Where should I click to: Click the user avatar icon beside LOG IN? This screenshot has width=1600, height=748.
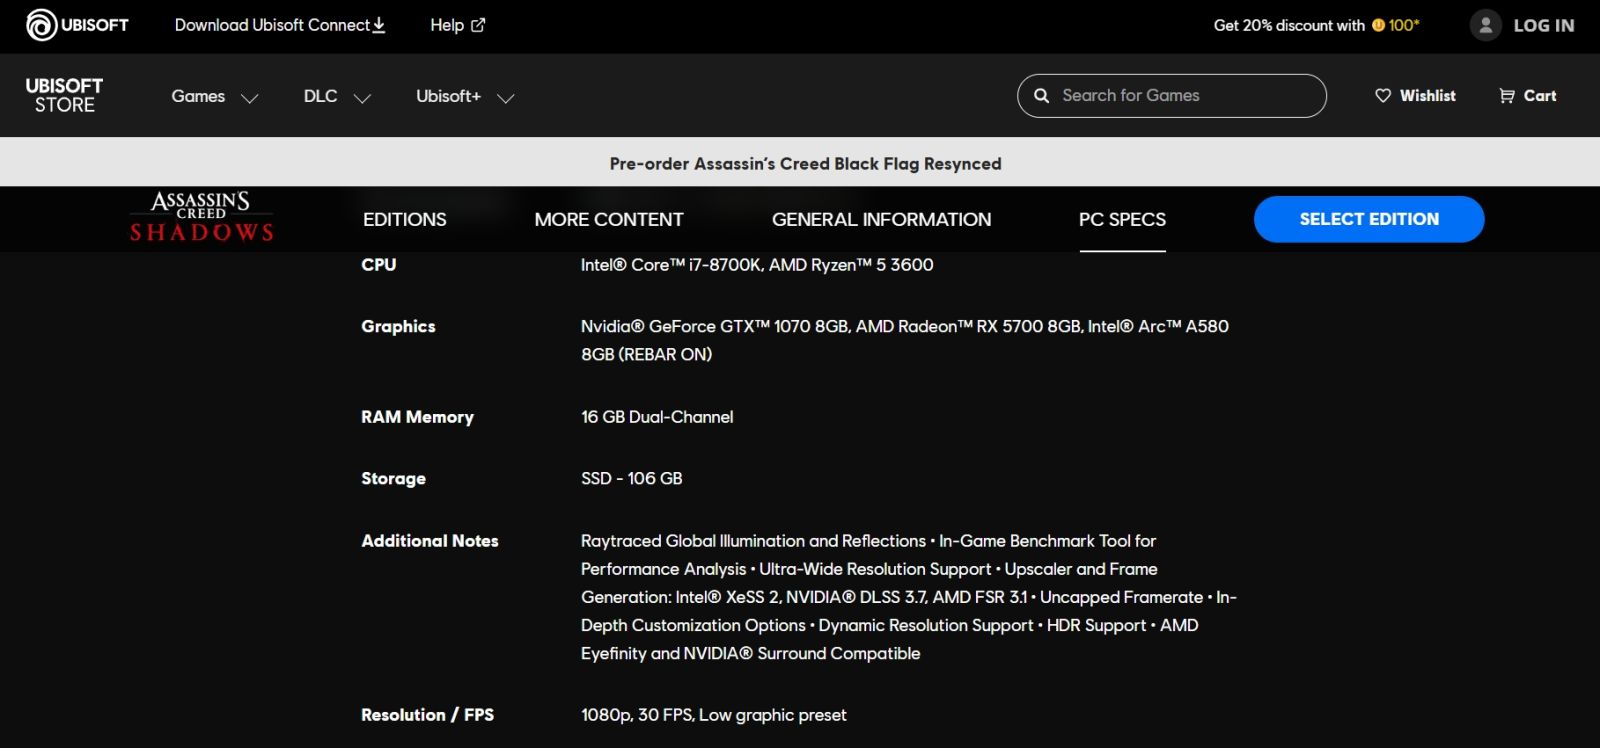click(x=1486, y=25)
